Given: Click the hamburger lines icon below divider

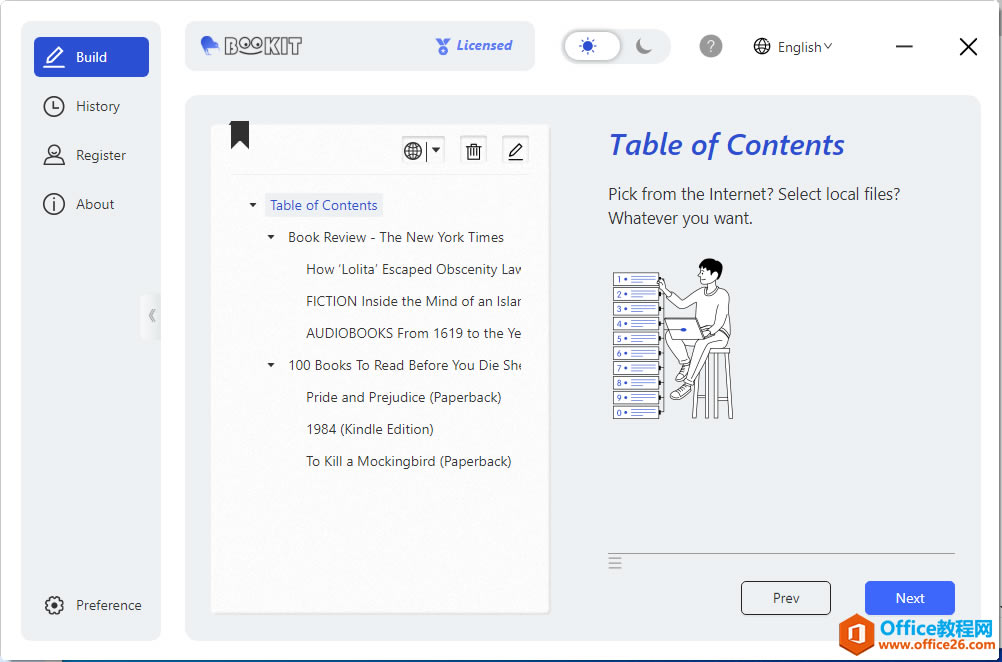Looking at the screenshot, I should click(x=615, y=563).
